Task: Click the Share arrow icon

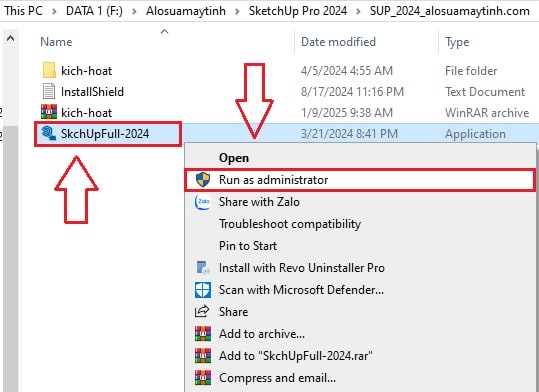Action: coord(202,312)
